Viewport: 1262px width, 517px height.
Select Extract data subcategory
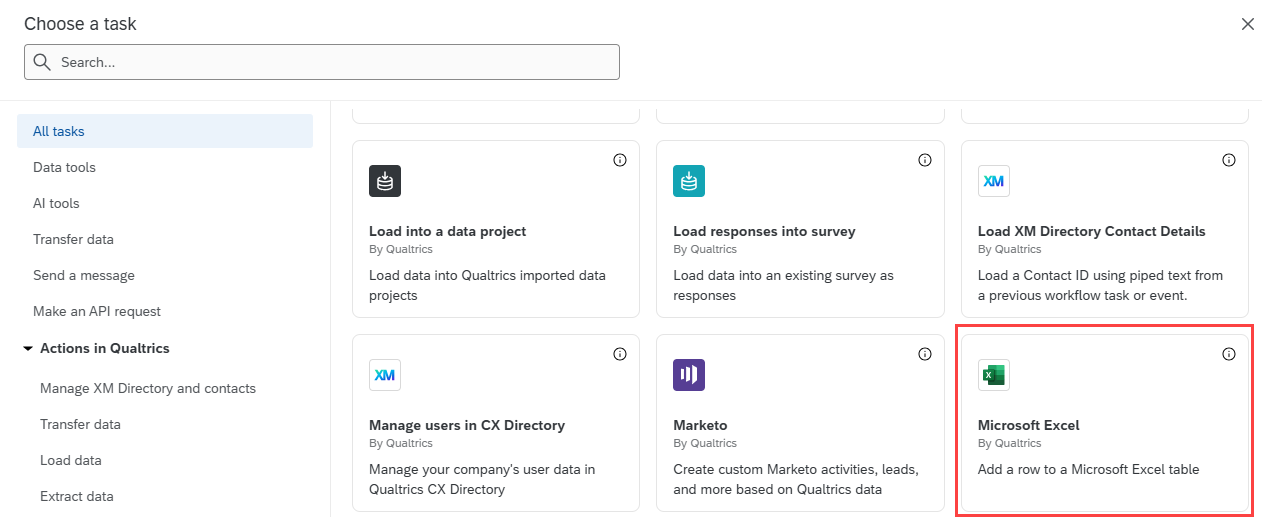coord(77,496)
